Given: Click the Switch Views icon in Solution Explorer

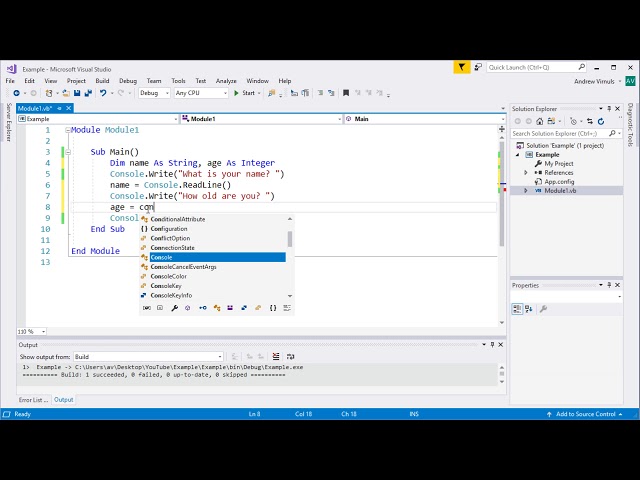Looking at the screenshot, I should (551, 121).
